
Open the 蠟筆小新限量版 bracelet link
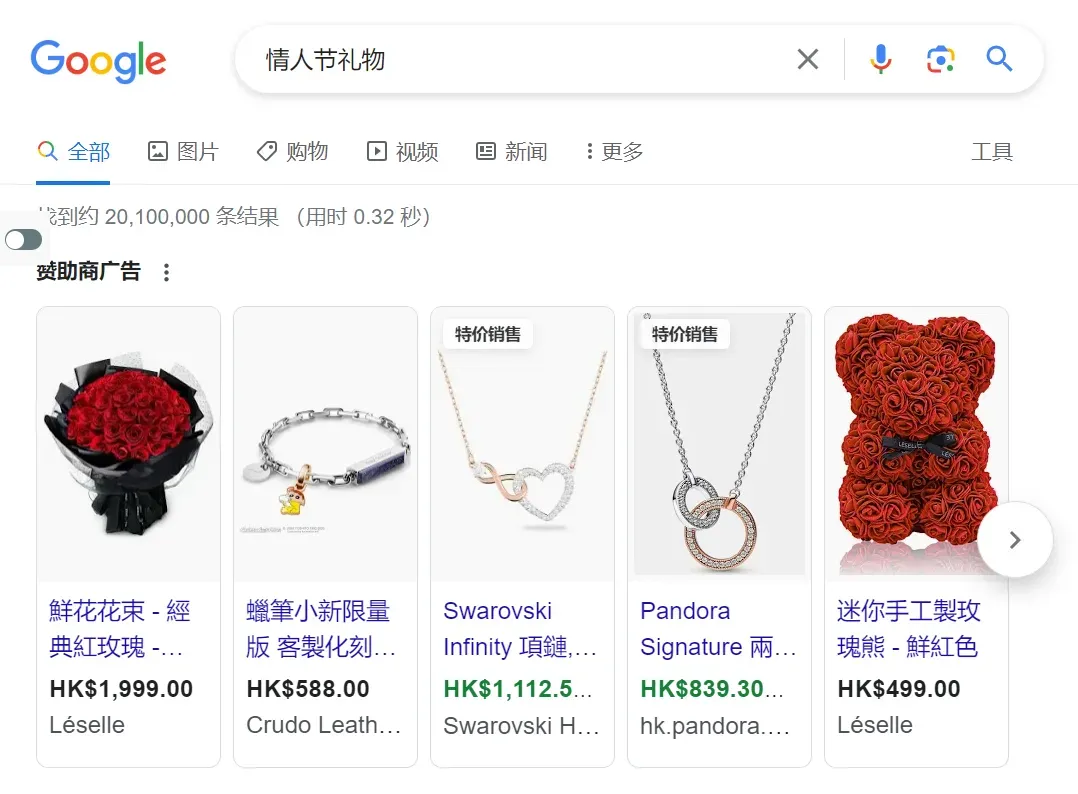321,629
